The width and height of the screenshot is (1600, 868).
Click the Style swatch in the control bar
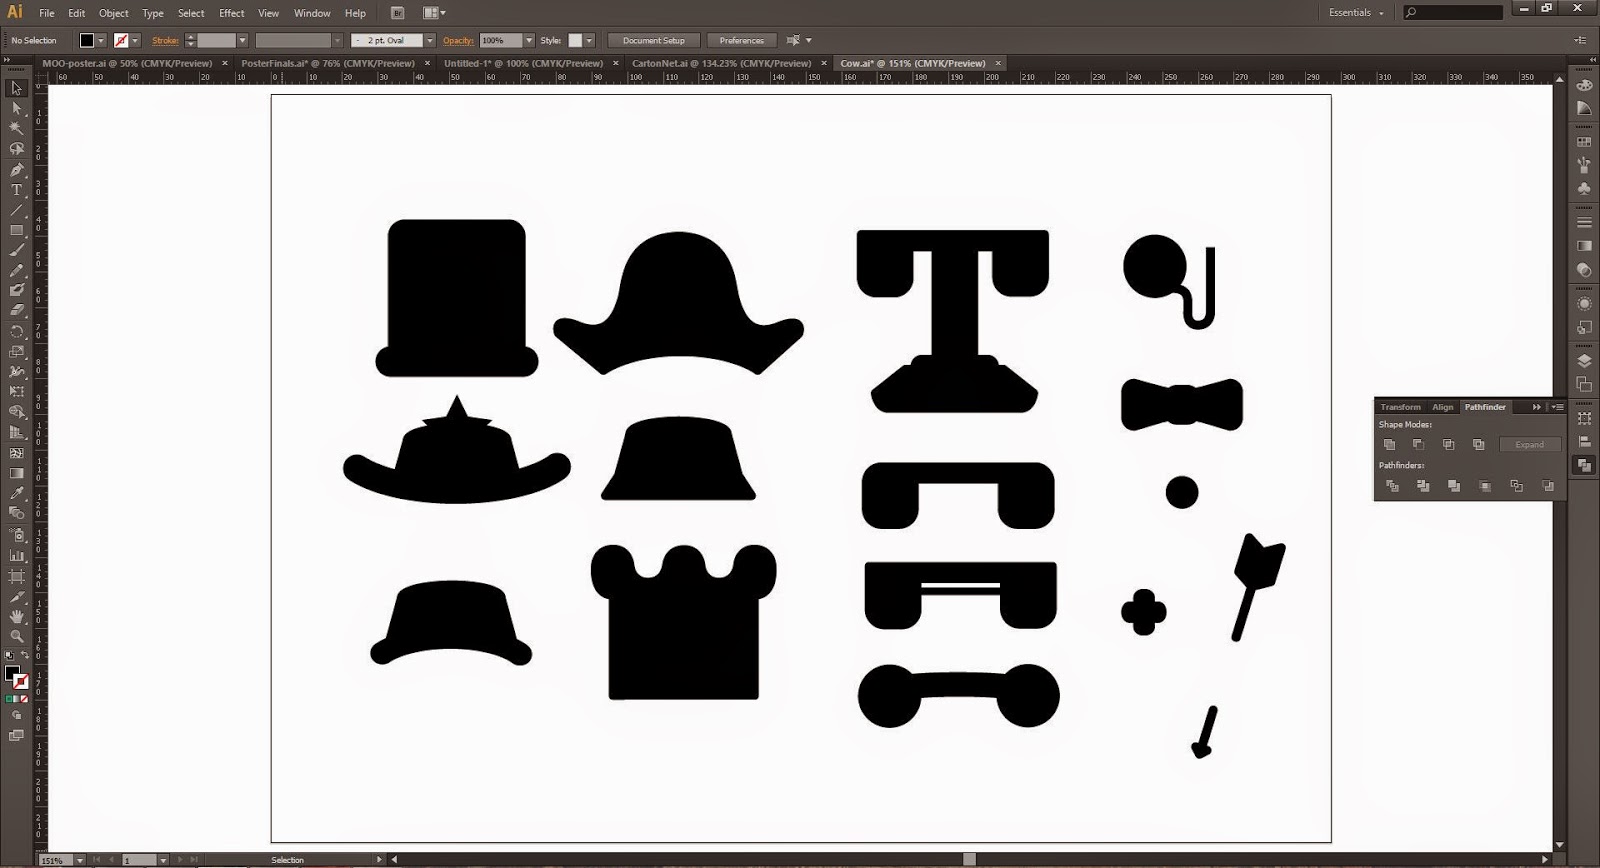(575, 40)
